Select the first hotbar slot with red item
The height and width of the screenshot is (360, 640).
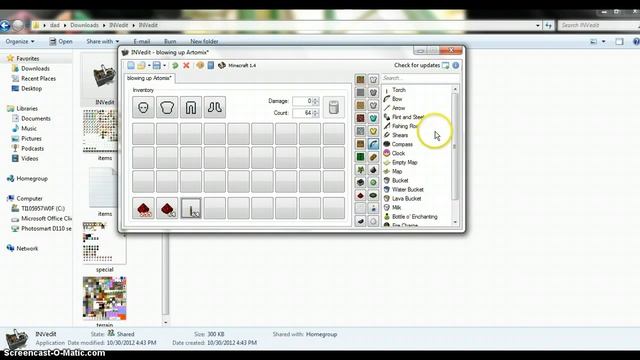(x=143, y=208)
